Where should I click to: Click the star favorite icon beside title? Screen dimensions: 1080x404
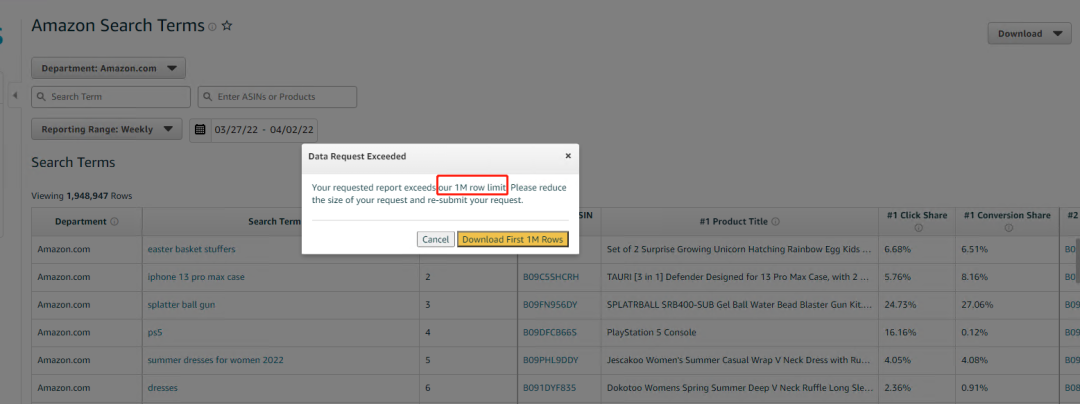227,26
